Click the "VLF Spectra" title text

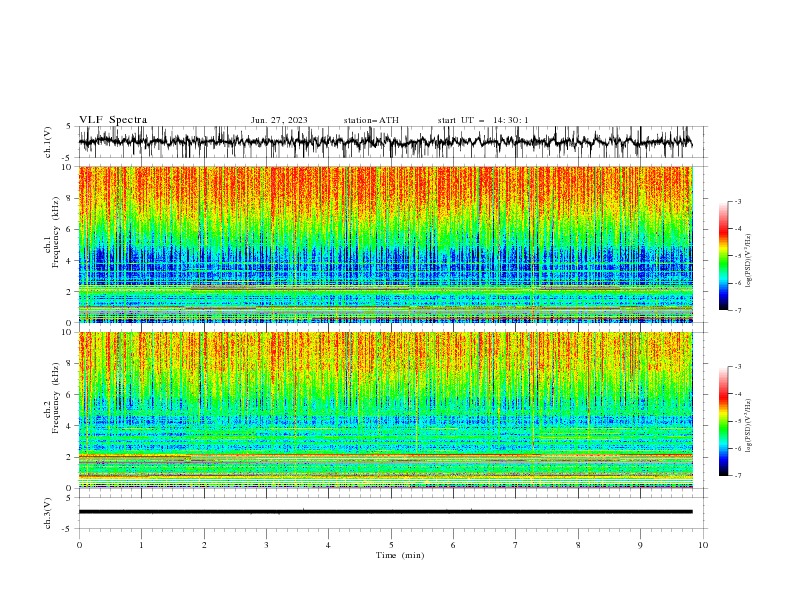point(113,120)
